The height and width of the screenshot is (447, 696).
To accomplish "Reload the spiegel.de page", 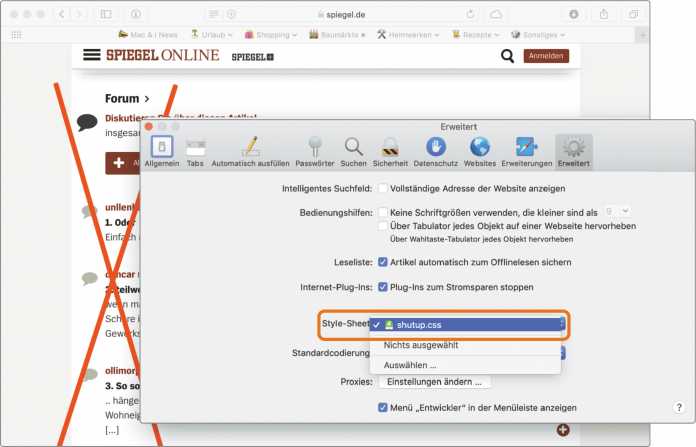I will point(470,14).
